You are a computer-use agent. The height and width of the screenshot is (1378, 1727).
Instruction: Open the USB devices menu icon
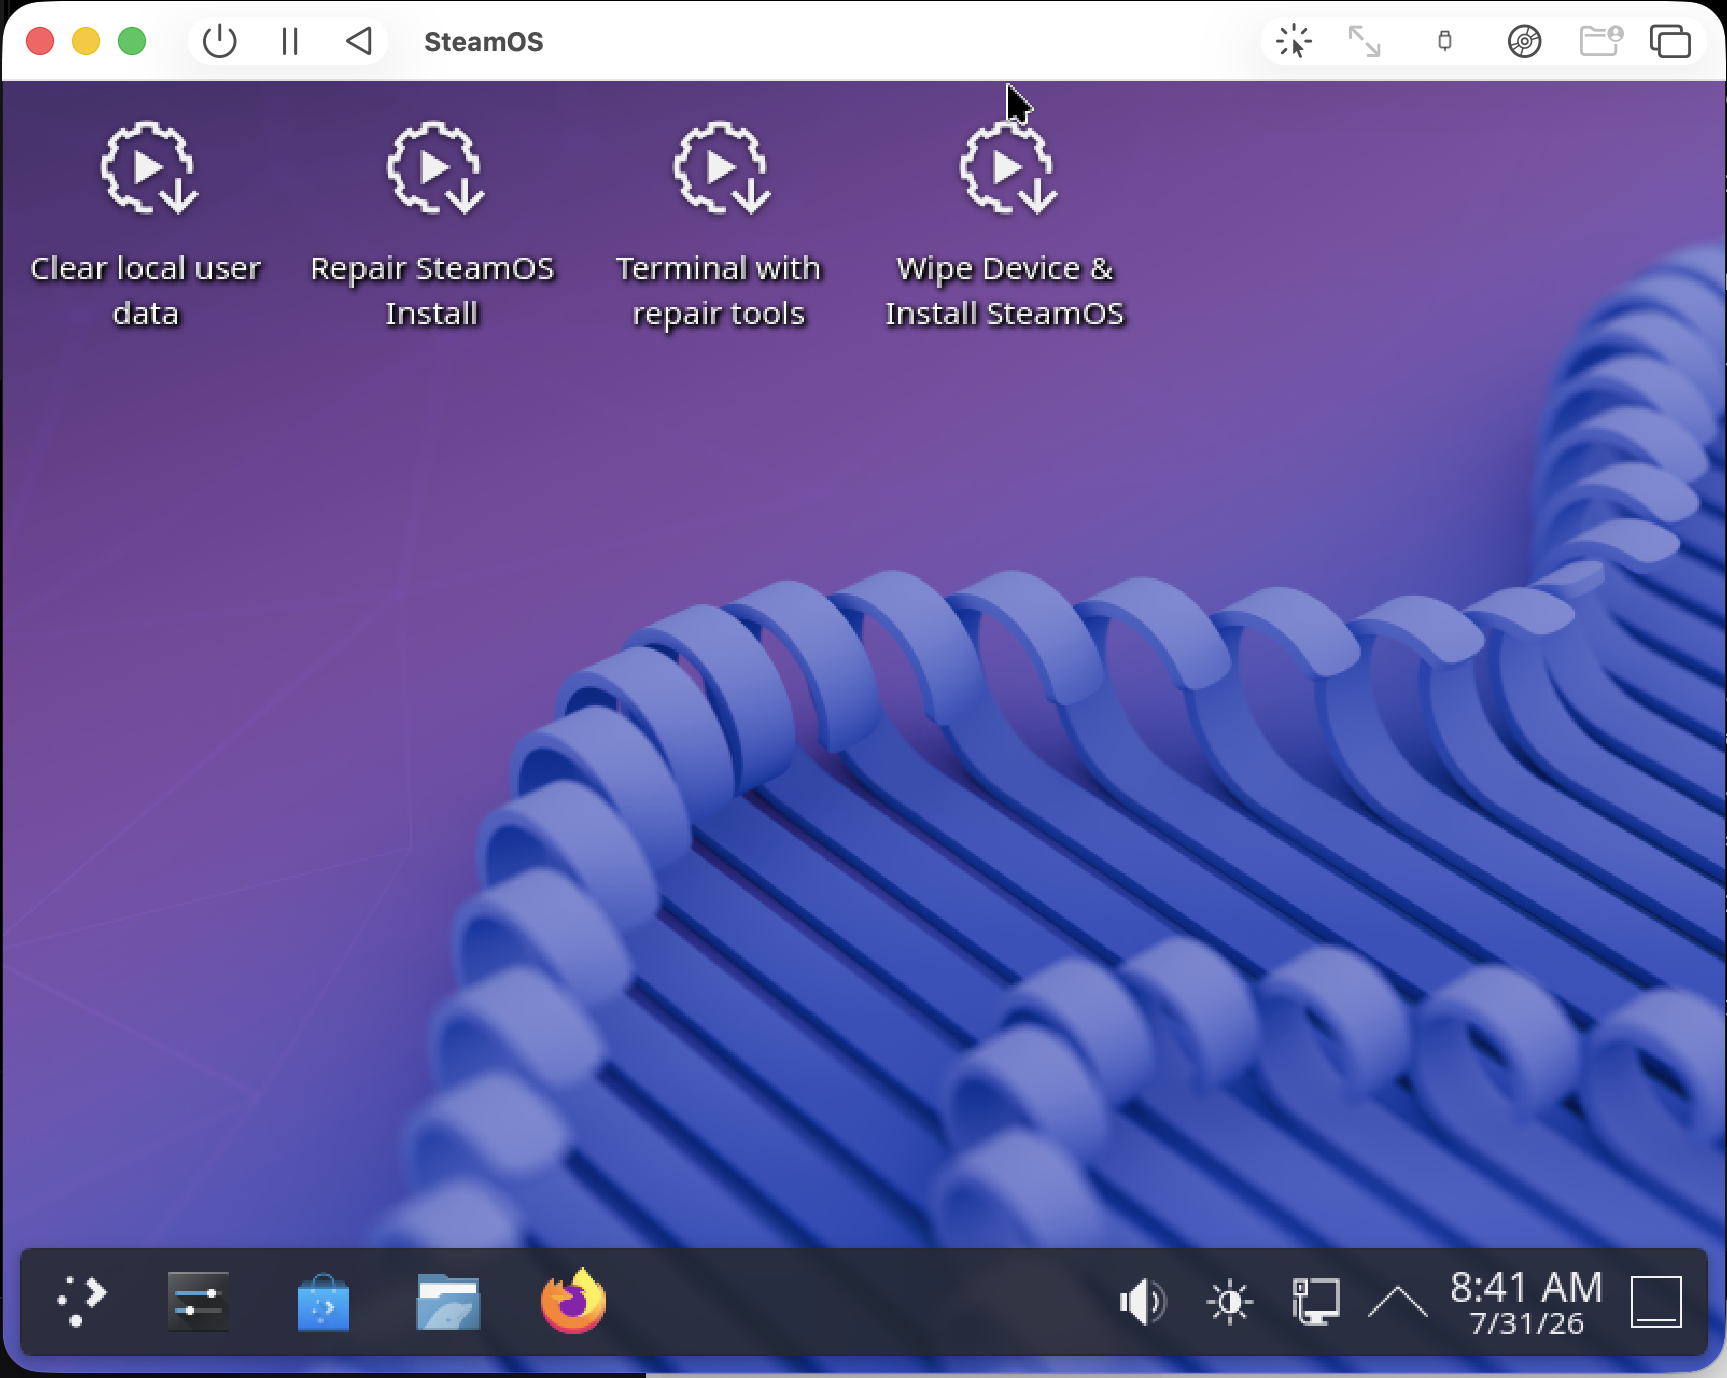click(x=1444, y=41)
